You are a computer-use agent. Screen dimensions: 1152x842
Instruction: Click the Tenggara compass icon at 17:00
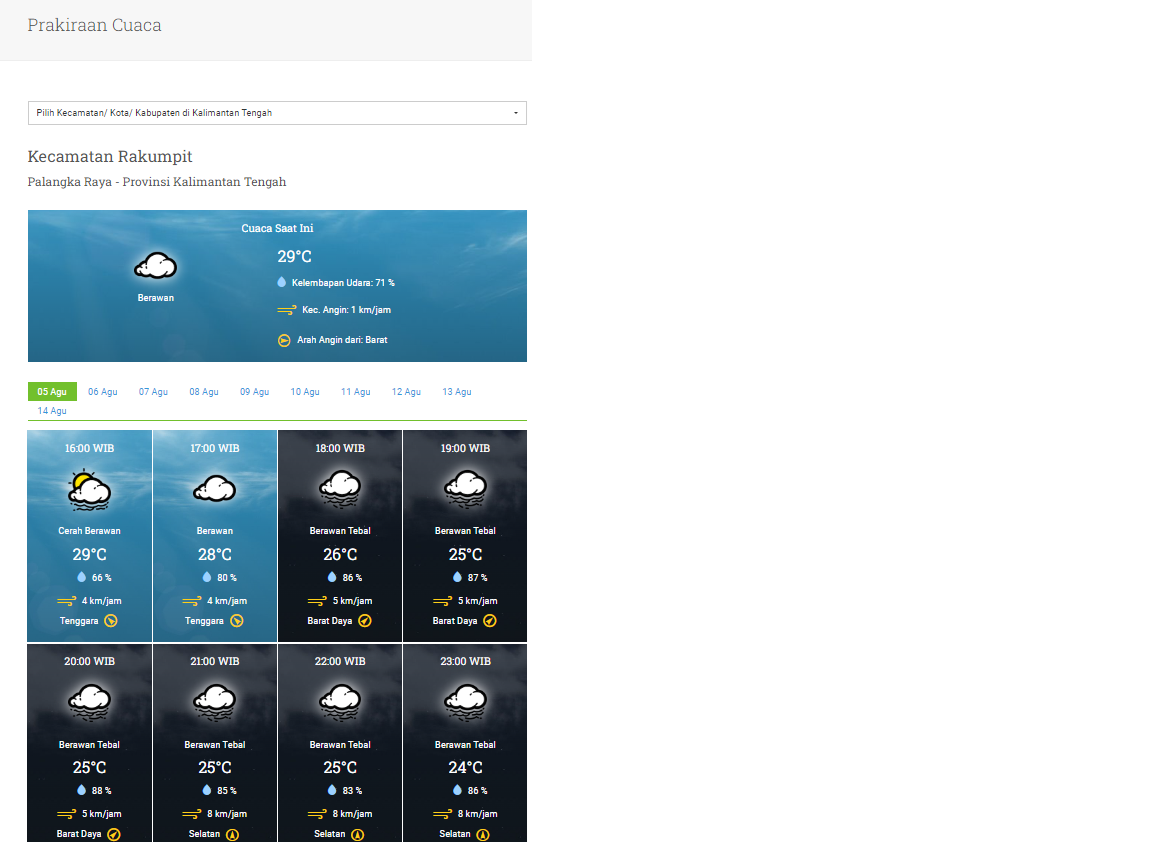pyautogui.click(x=237, y=621)
